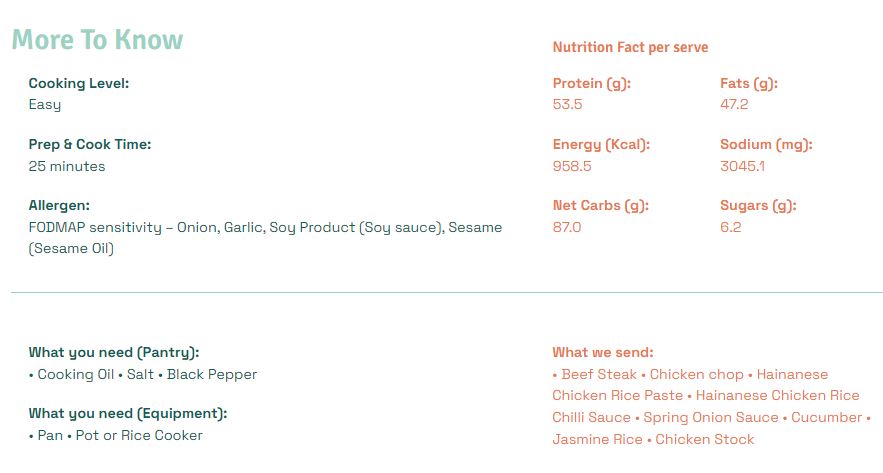This screenshot has height=473, width=883.
Task: Select the Net Carbs value 87.0
Action: coord(567,227)
